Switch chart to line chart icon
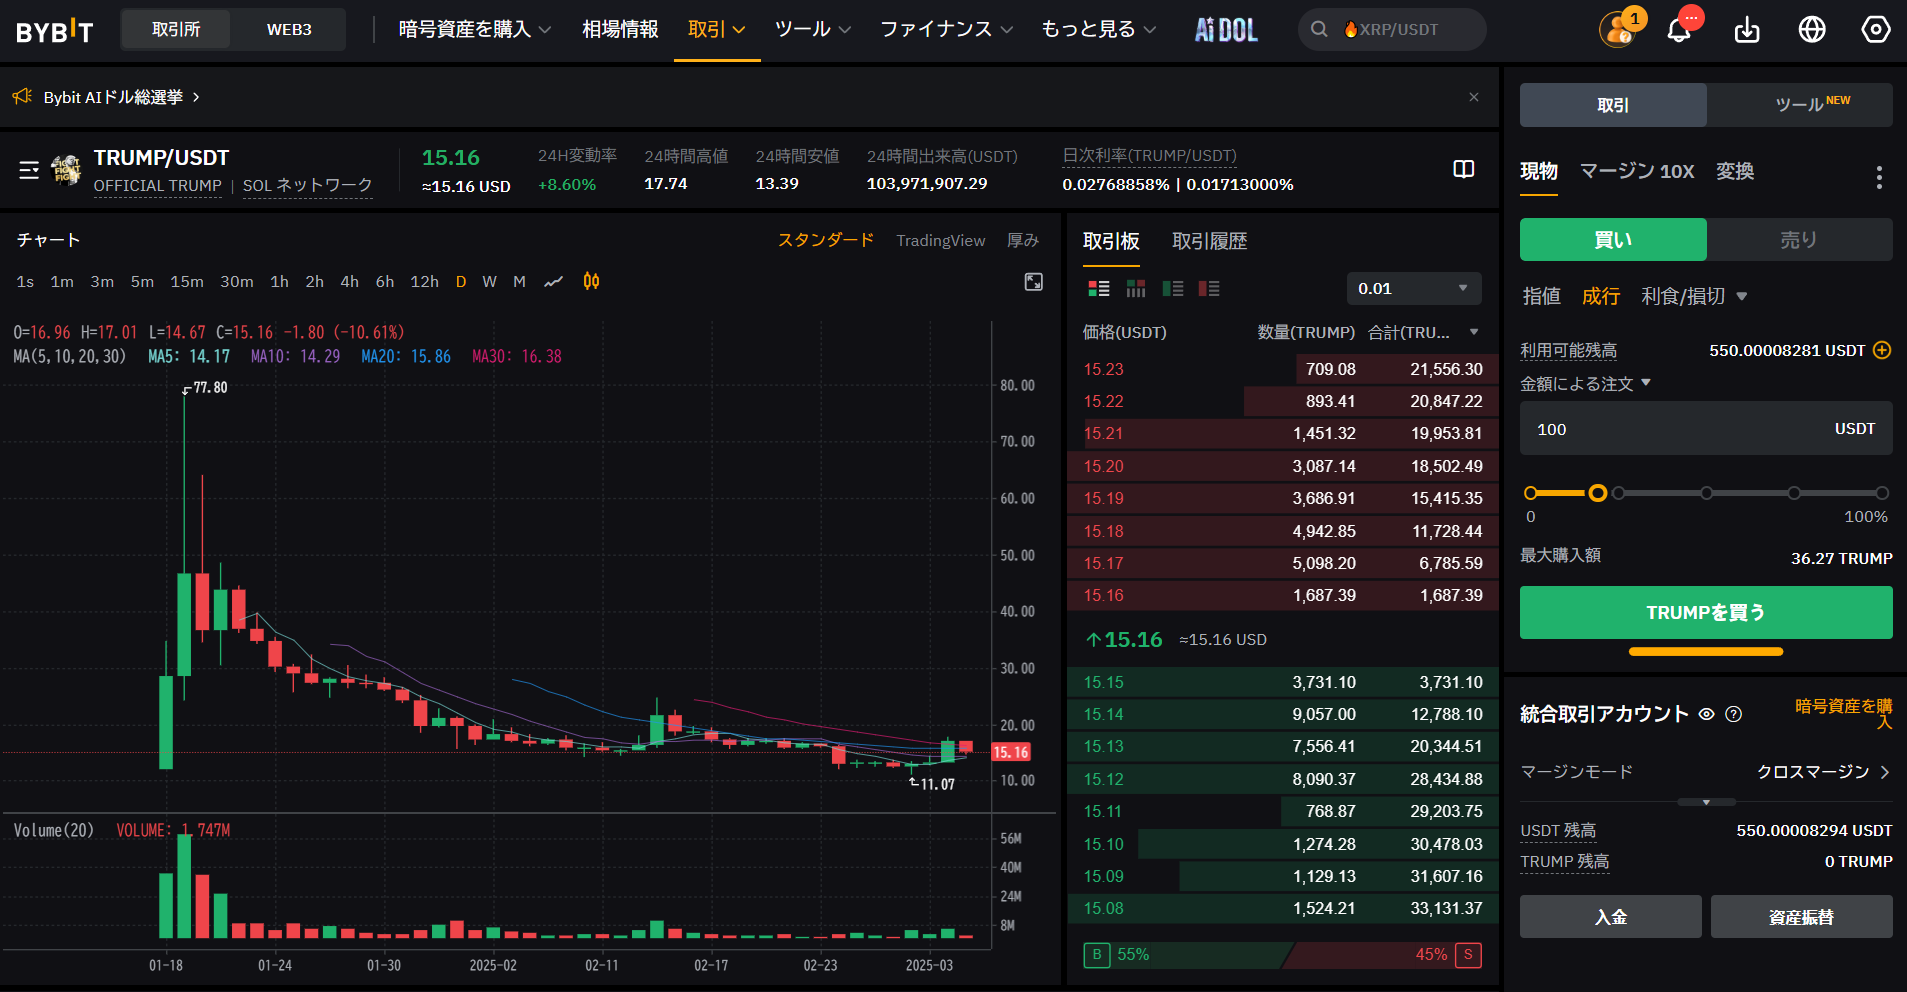The width and height of the screenshot is (1907, 992). 553,282
